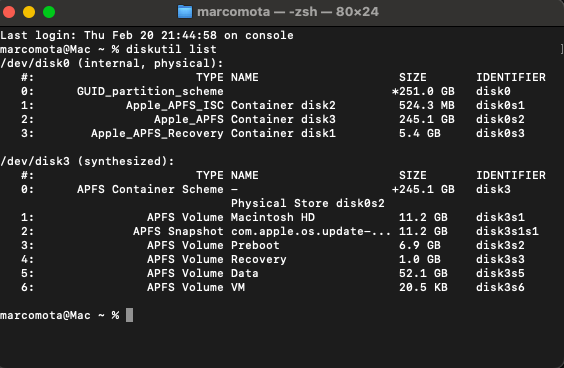Click the 'Recovery' volume name

coord(259,260)
